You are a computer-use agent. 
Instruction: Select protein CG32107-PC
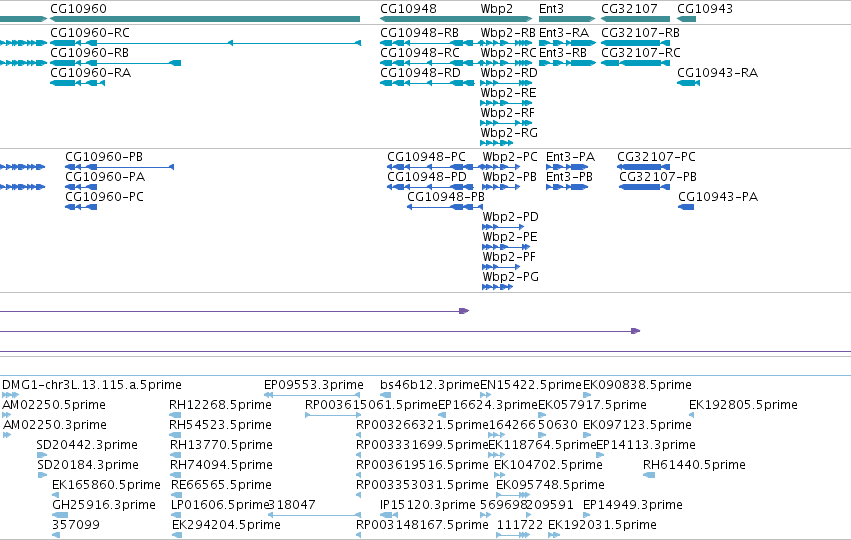(x=644, y=167)
